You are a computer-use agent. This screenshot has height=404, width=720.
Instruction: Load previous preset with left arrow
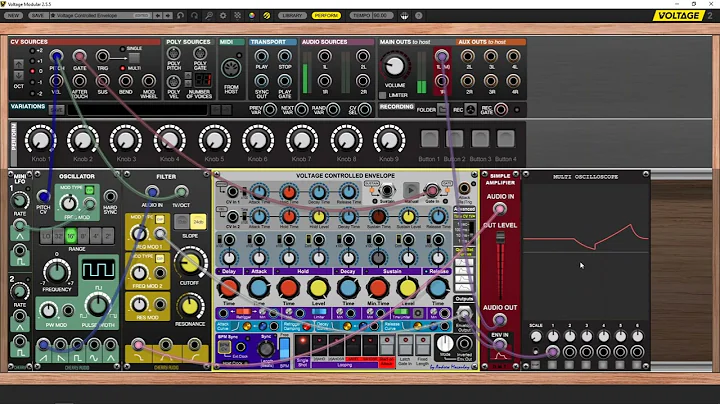point(158,15)
